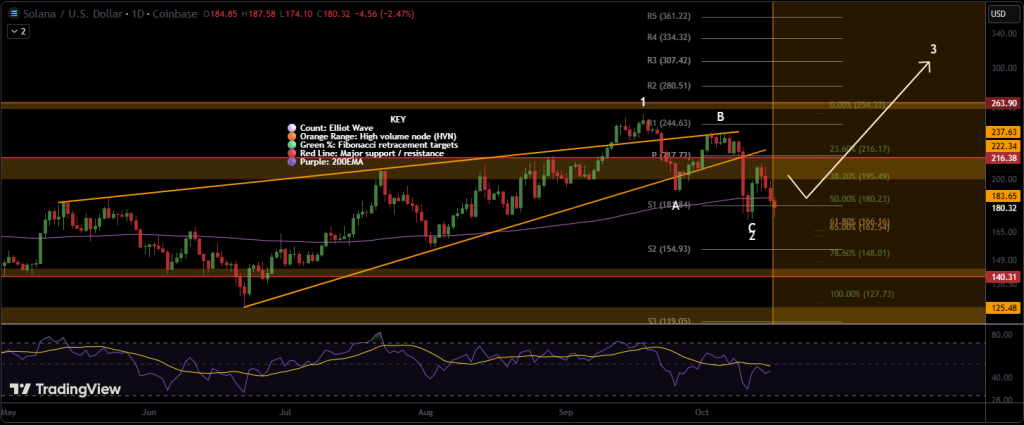Click the orange High volume node key dot
The image size is (1024, 425).
(x=291, y=136)
